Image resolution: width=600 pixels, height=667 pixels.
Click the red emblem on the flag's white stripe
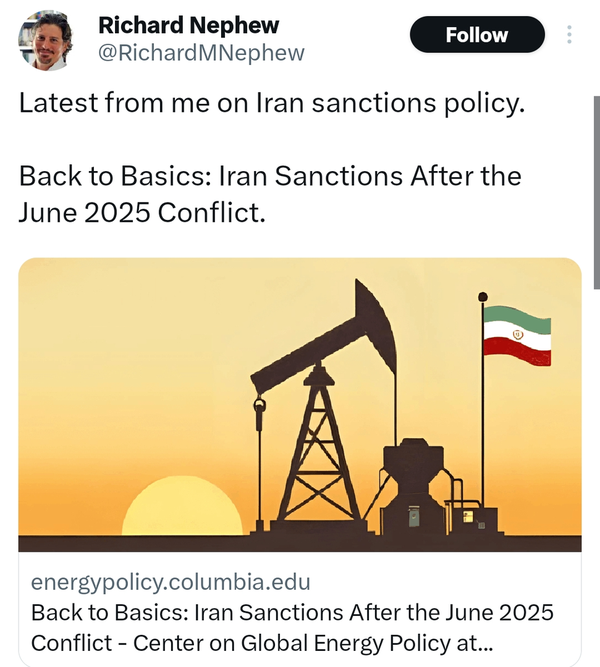click(x=517, y=334)
